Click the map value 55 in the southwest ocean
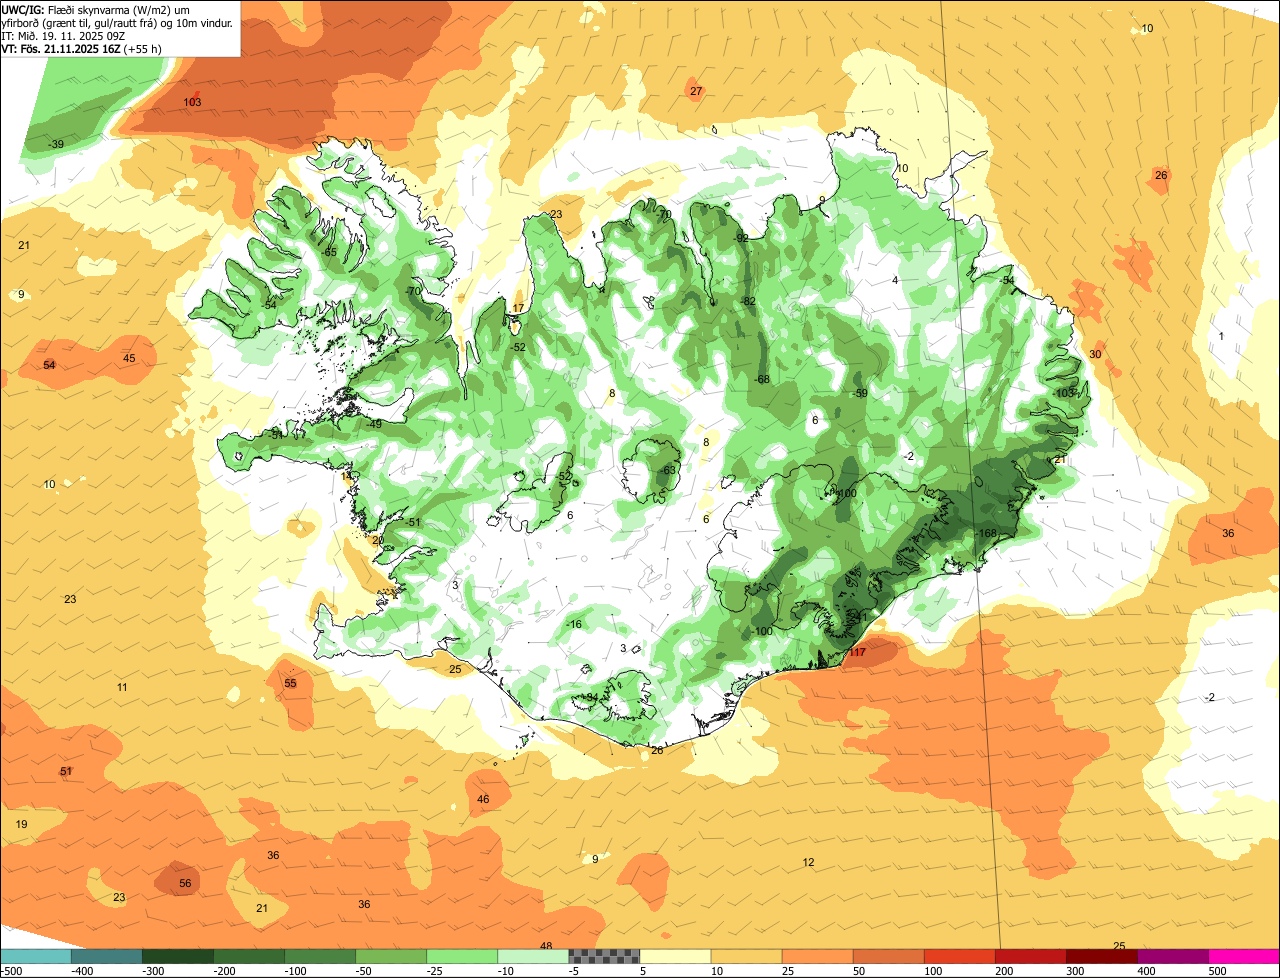Viewport: 1280px width, 978px height. [x=291, y=683]
